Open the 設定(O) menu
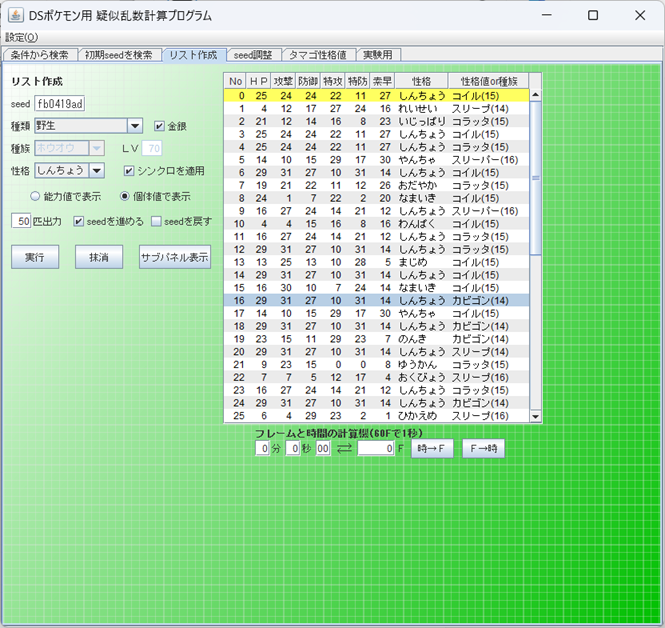This screenshot has height=628, width=665. tap(22, 37)
